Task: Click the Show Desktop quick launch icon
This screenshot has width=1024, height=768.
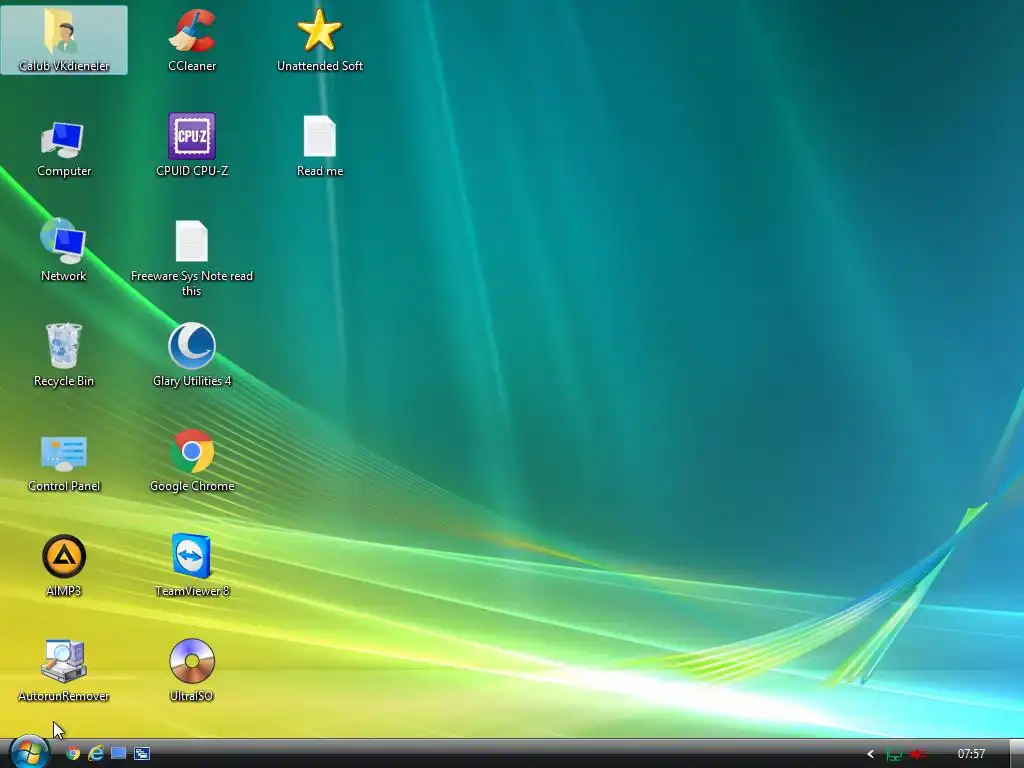Action: tap(118, 753)
